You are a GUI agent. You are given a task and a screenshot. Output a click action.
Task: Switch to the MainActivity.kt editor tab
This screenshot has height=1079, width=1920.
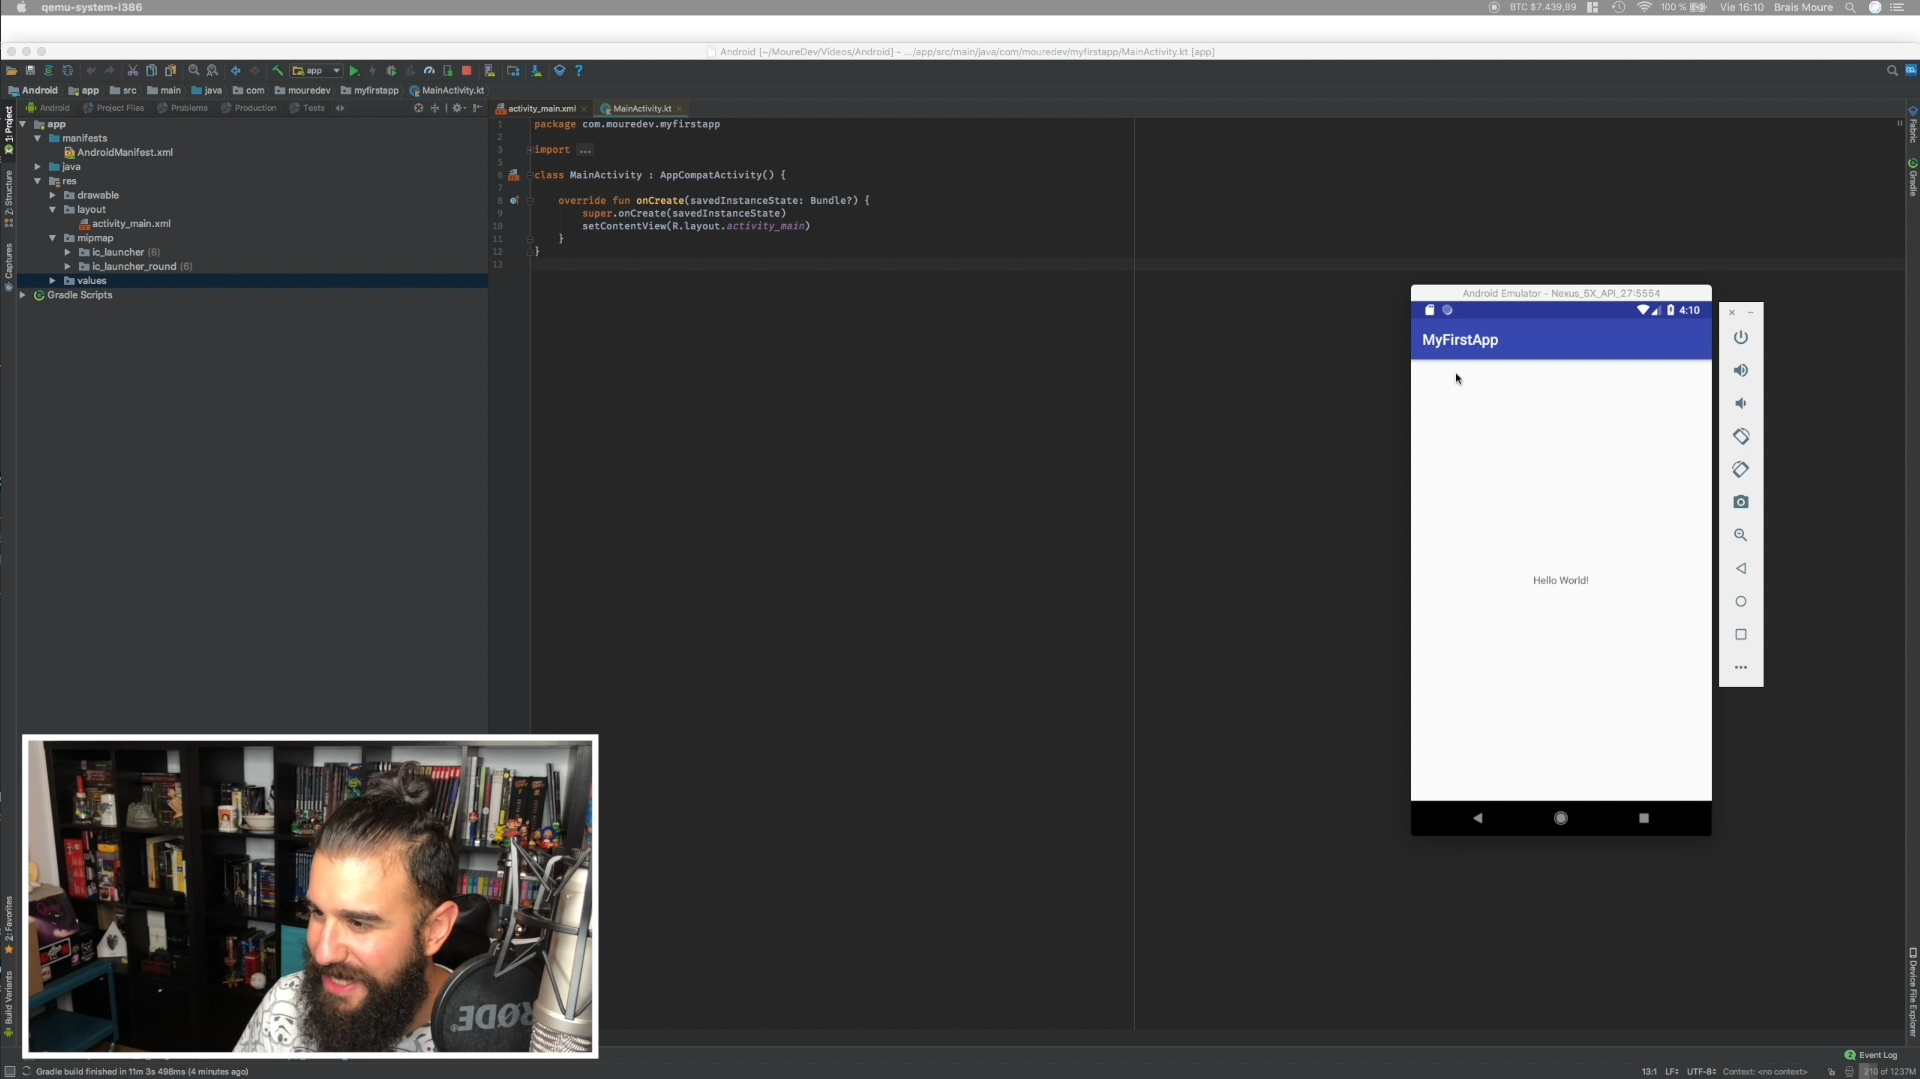coord(641,108)
